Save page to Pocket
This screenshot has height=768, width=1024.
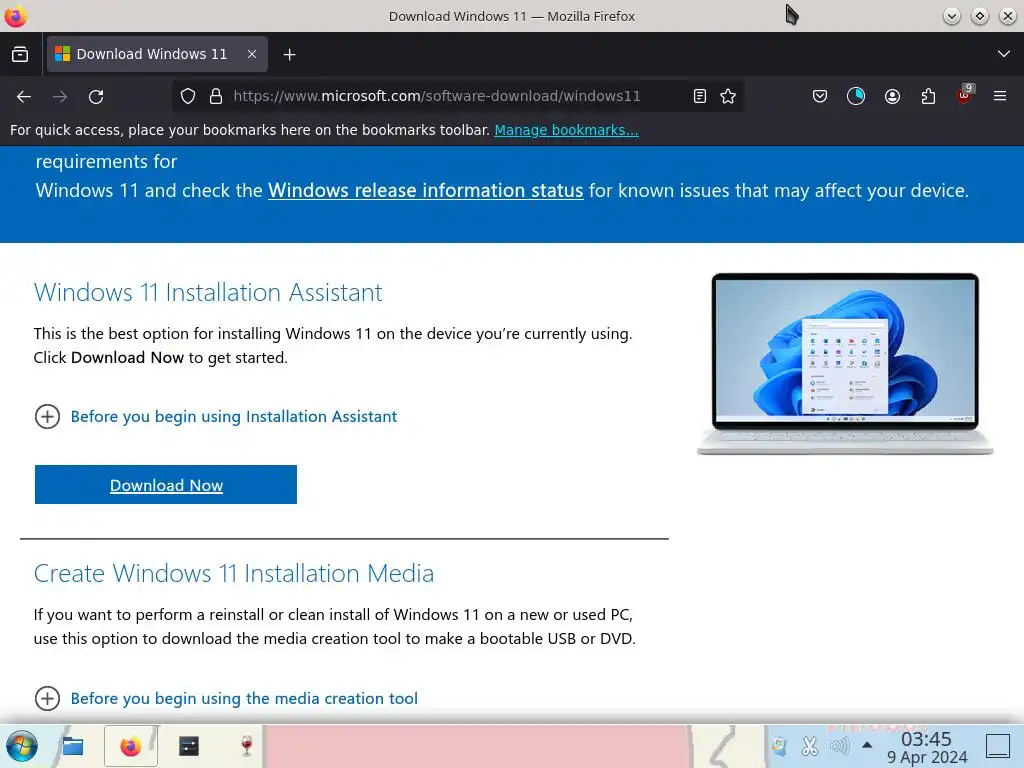[820, 97]
